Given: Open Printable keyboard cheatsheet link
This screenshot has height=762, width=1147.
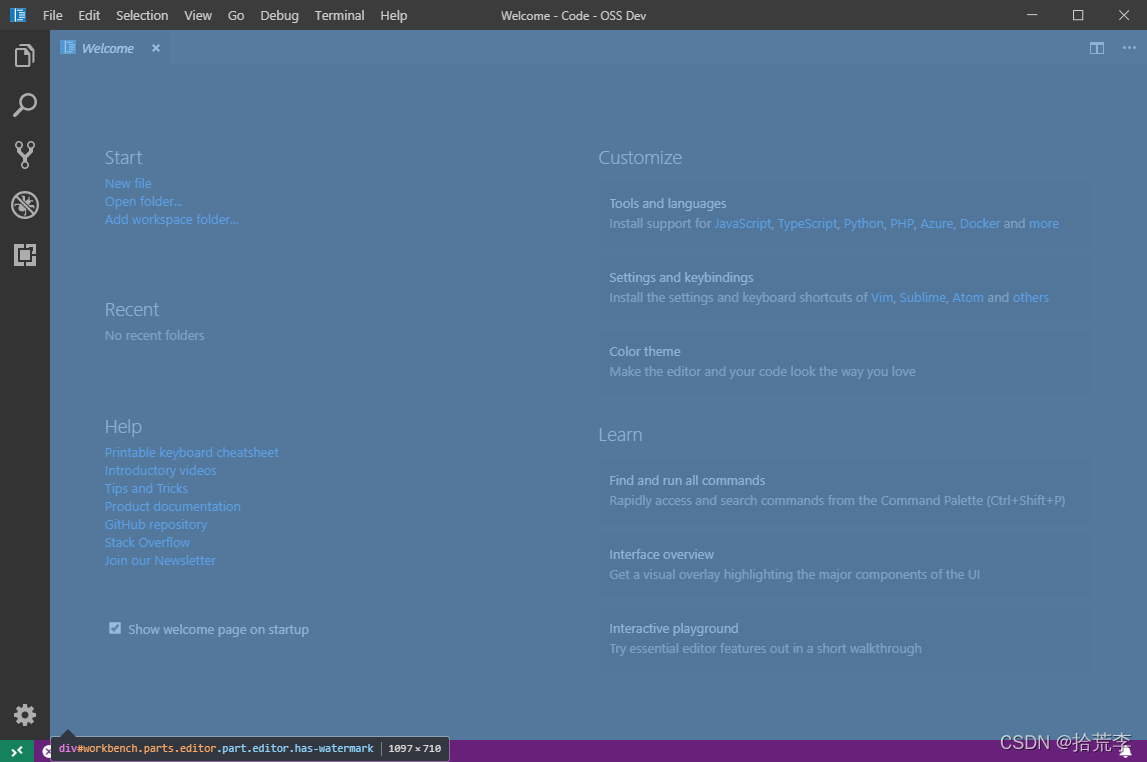Looking at the screenshot, I should click(192, 453).
